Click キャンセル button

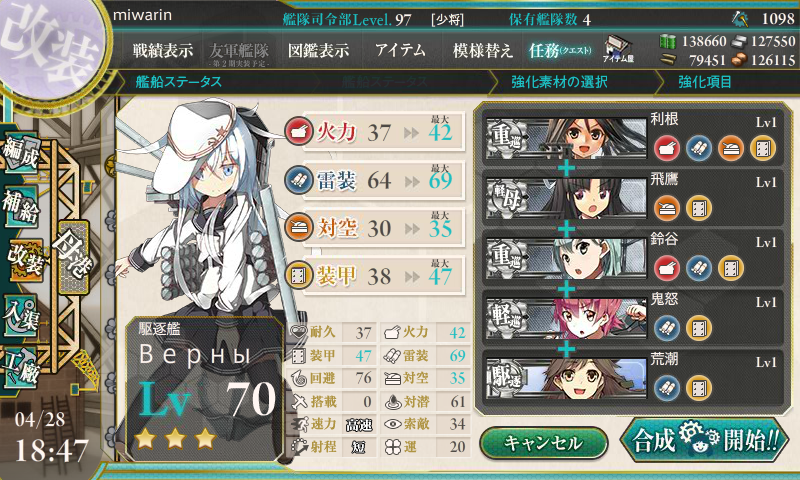coord(544,442)
